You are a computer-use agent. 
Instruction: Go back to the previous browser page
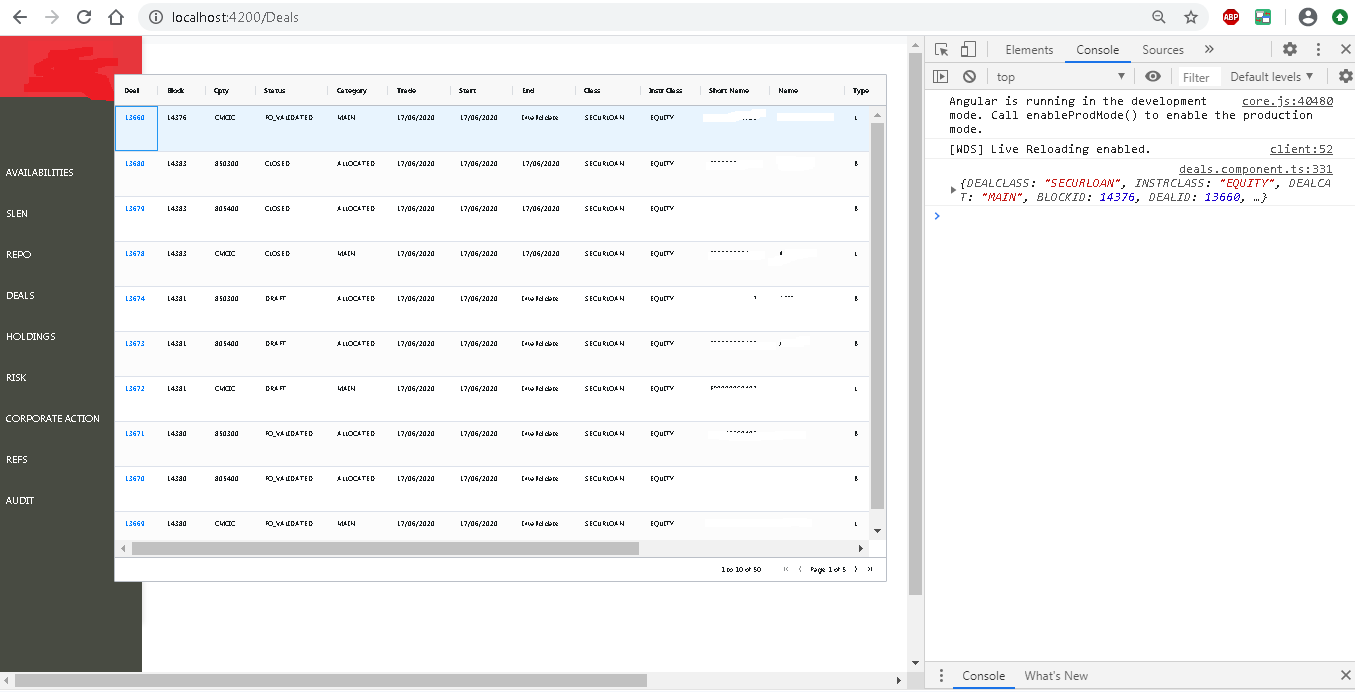pyautogui.click(x=20, y=17)
